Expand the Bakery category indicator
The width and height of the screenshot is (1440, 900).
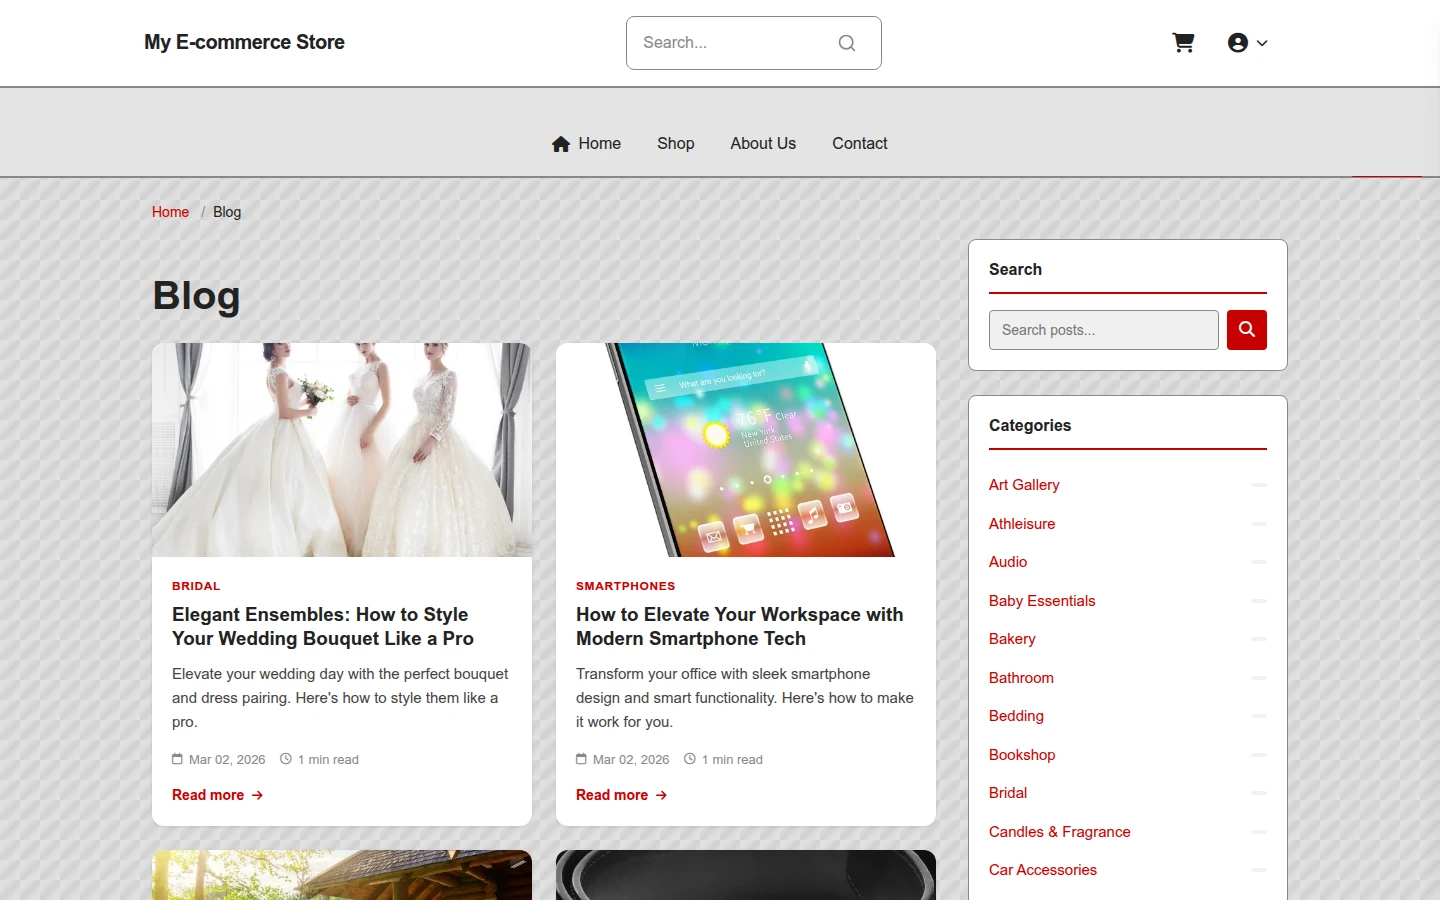(x=1259, y=639)
